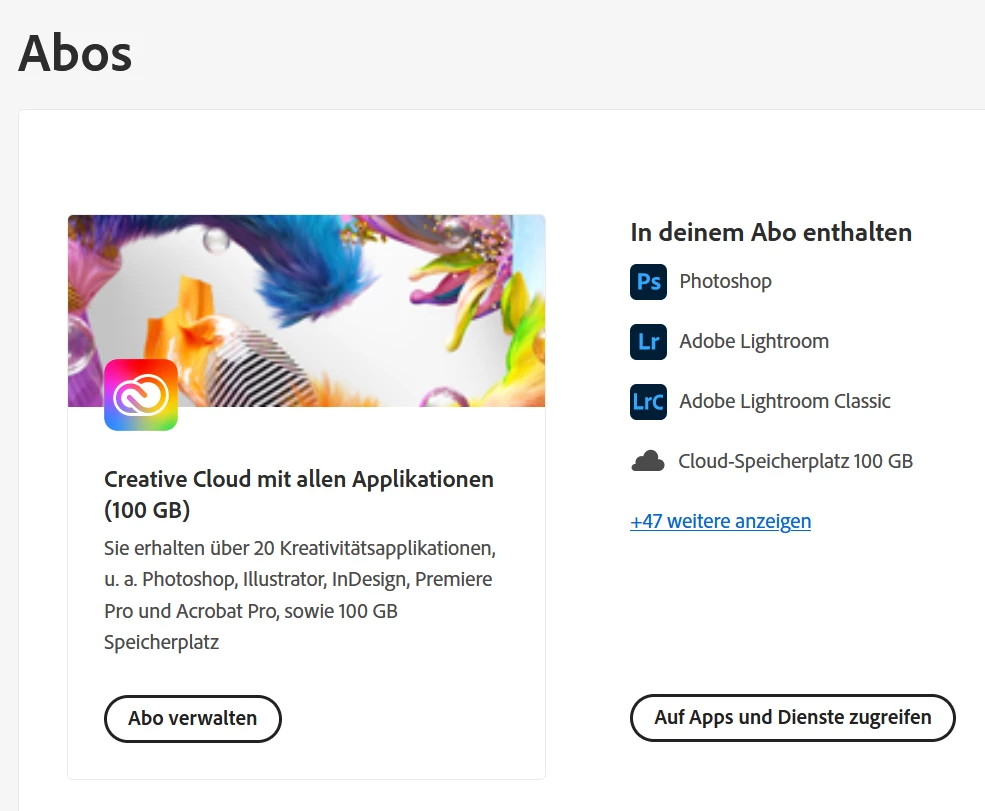
Task: Click the colorful Creative Cloud banner image
Action: [307, 311]
